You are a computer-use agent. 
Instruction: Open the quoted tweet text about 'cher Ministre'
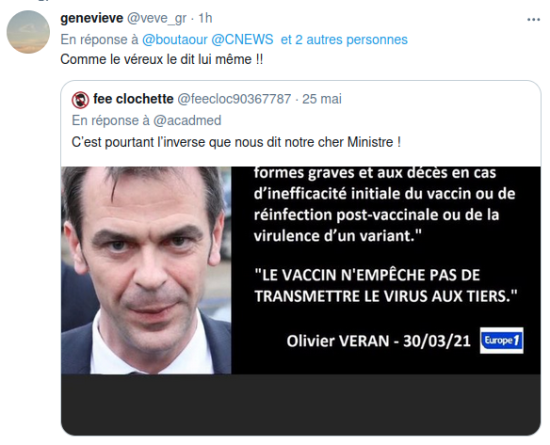point(236,142)
